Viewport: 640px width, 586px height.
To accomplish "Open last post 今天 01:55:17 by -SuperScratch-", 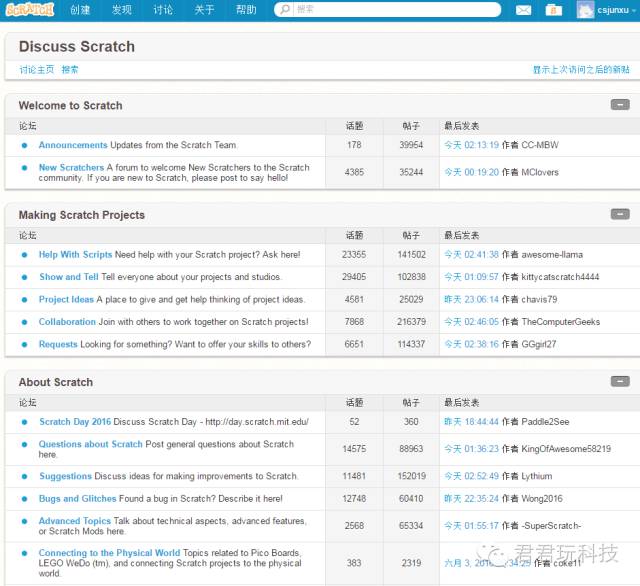I will (471, 525).
